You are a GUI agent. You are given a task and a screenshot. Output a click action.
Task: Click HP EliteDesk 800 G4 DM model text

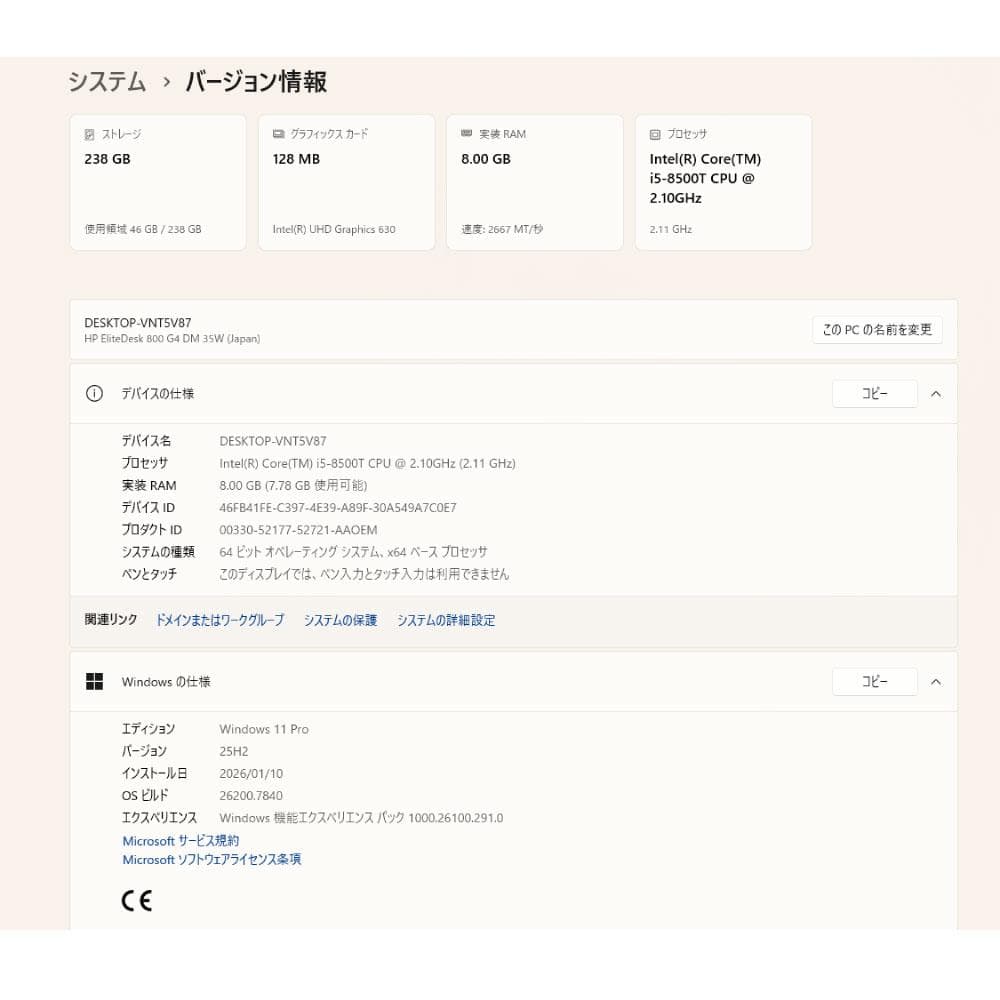point(172,339)
